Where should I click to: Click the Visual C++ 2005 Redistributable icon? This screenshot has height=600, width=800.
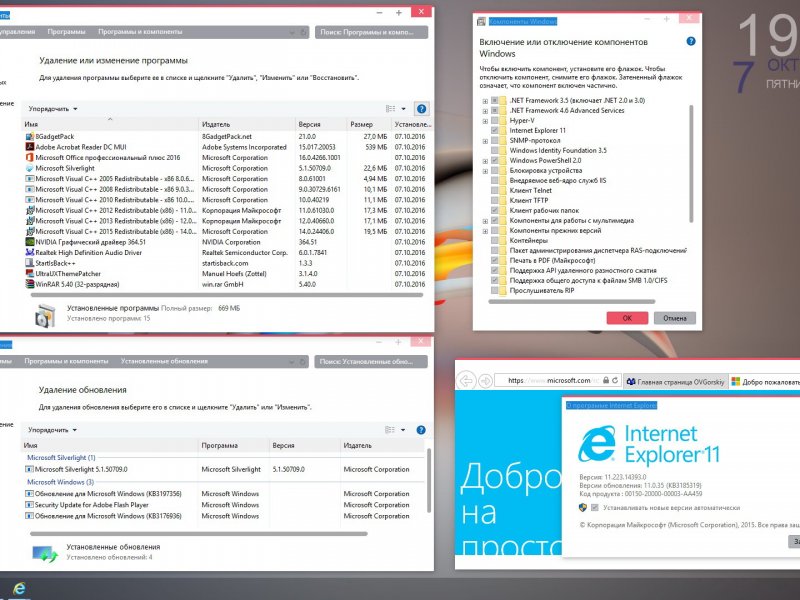tap(30, 179)
